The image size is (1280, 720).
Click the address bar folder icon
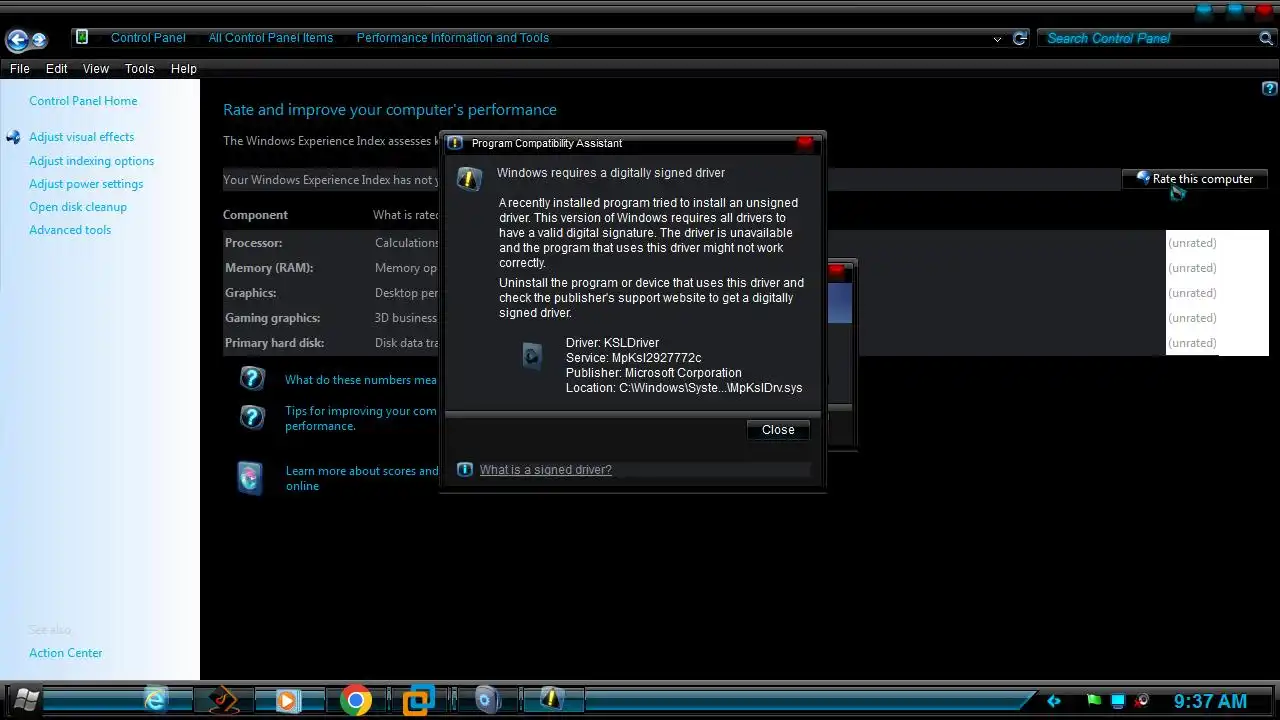(x=82, y=37)
